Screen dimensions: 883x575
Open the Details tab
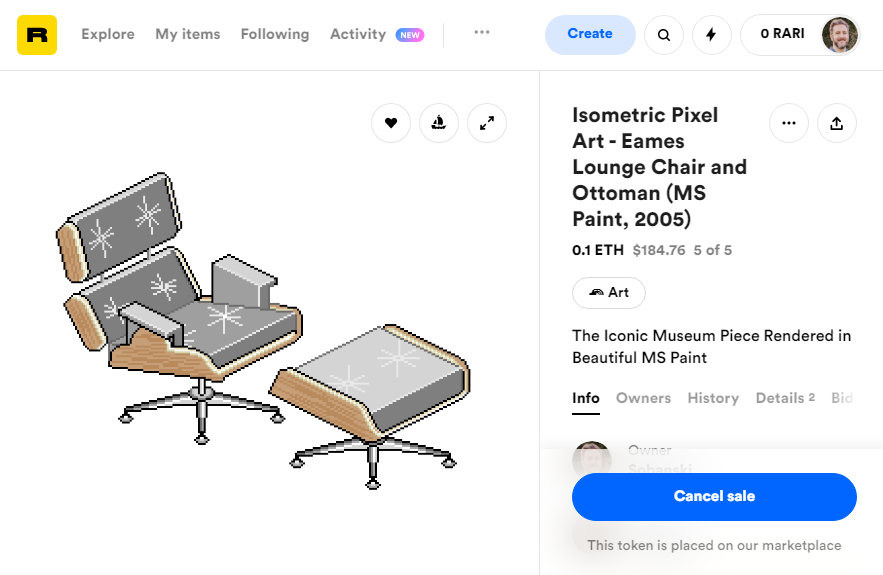point(785,398)
